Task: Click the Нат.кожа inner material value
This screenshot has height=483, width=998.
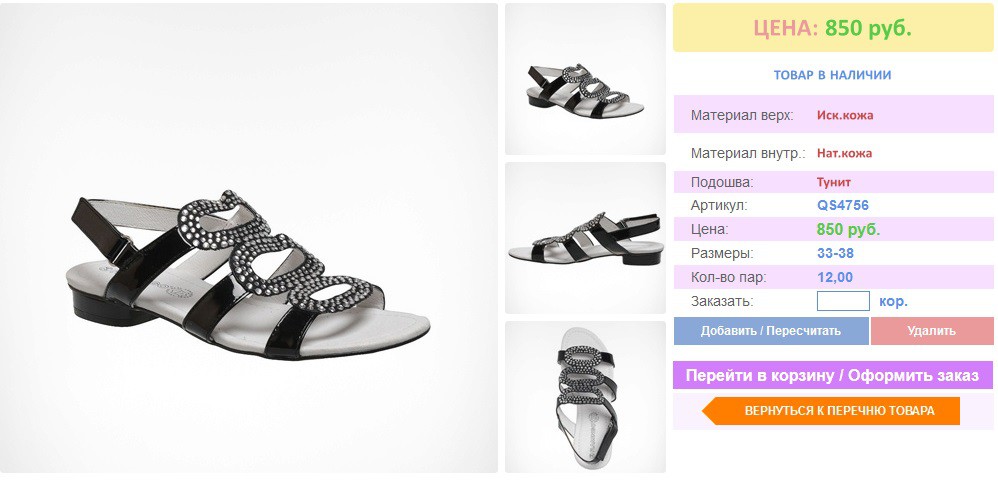Action: coord(844,153)
